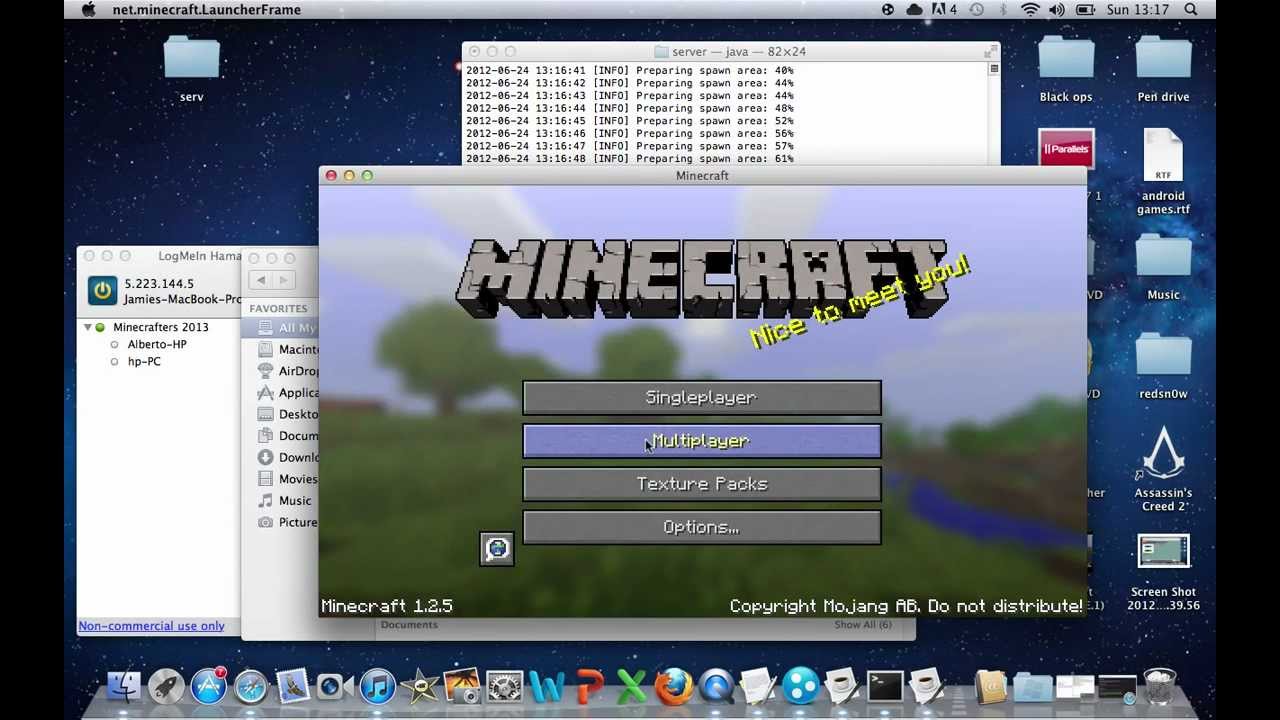Open Firefox from the dock

(674, 687)
